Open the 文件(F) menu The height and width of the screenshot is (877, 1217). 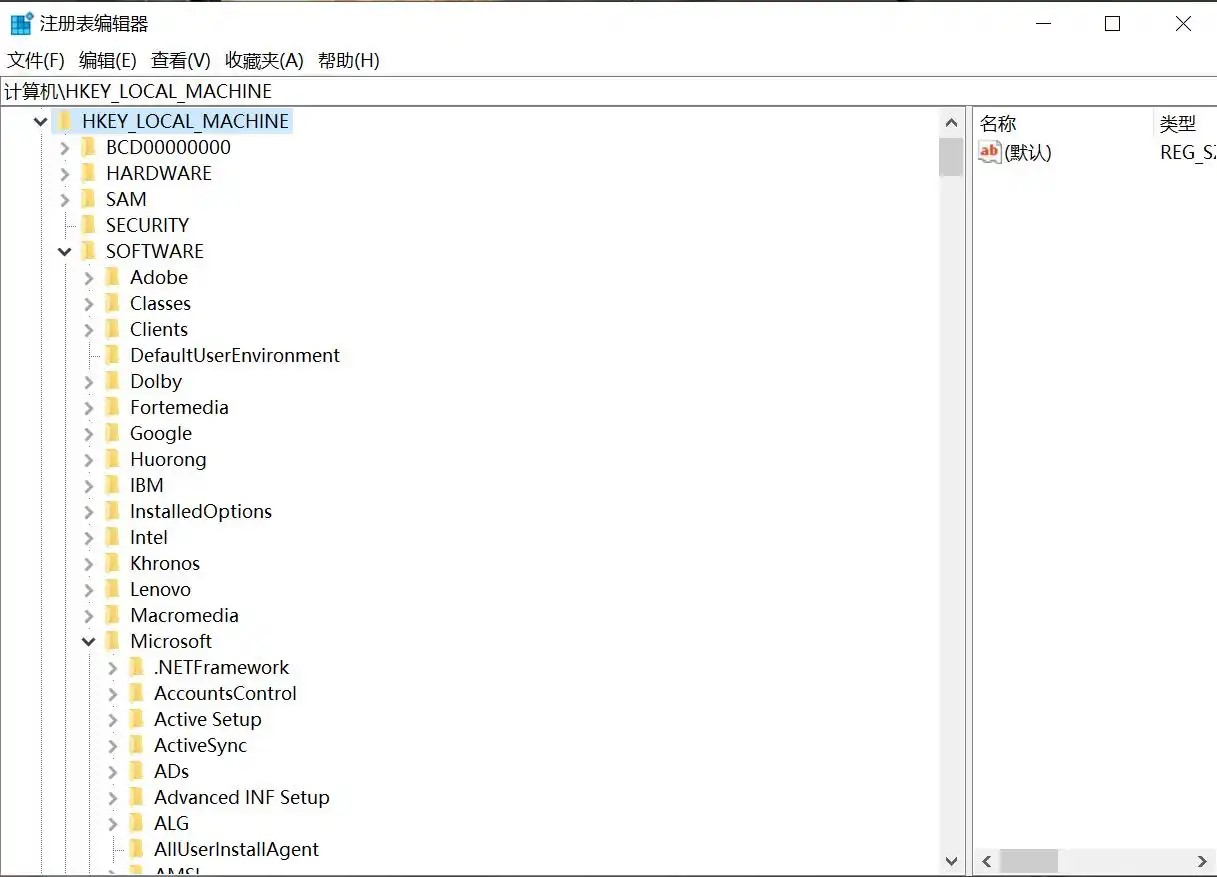click(x=36, y=60)
